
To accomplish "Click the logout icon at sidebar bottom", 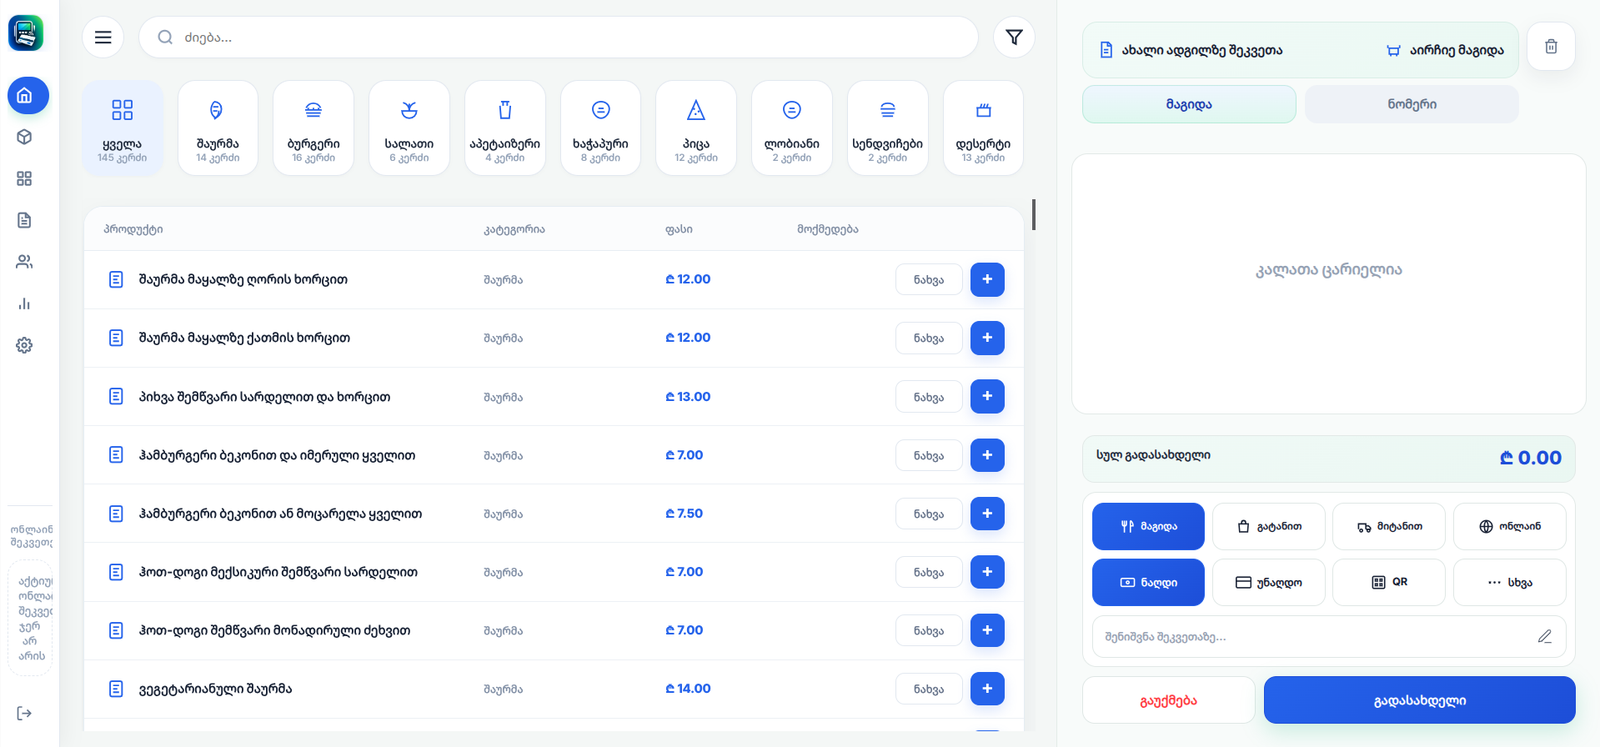I will point(25,713).
